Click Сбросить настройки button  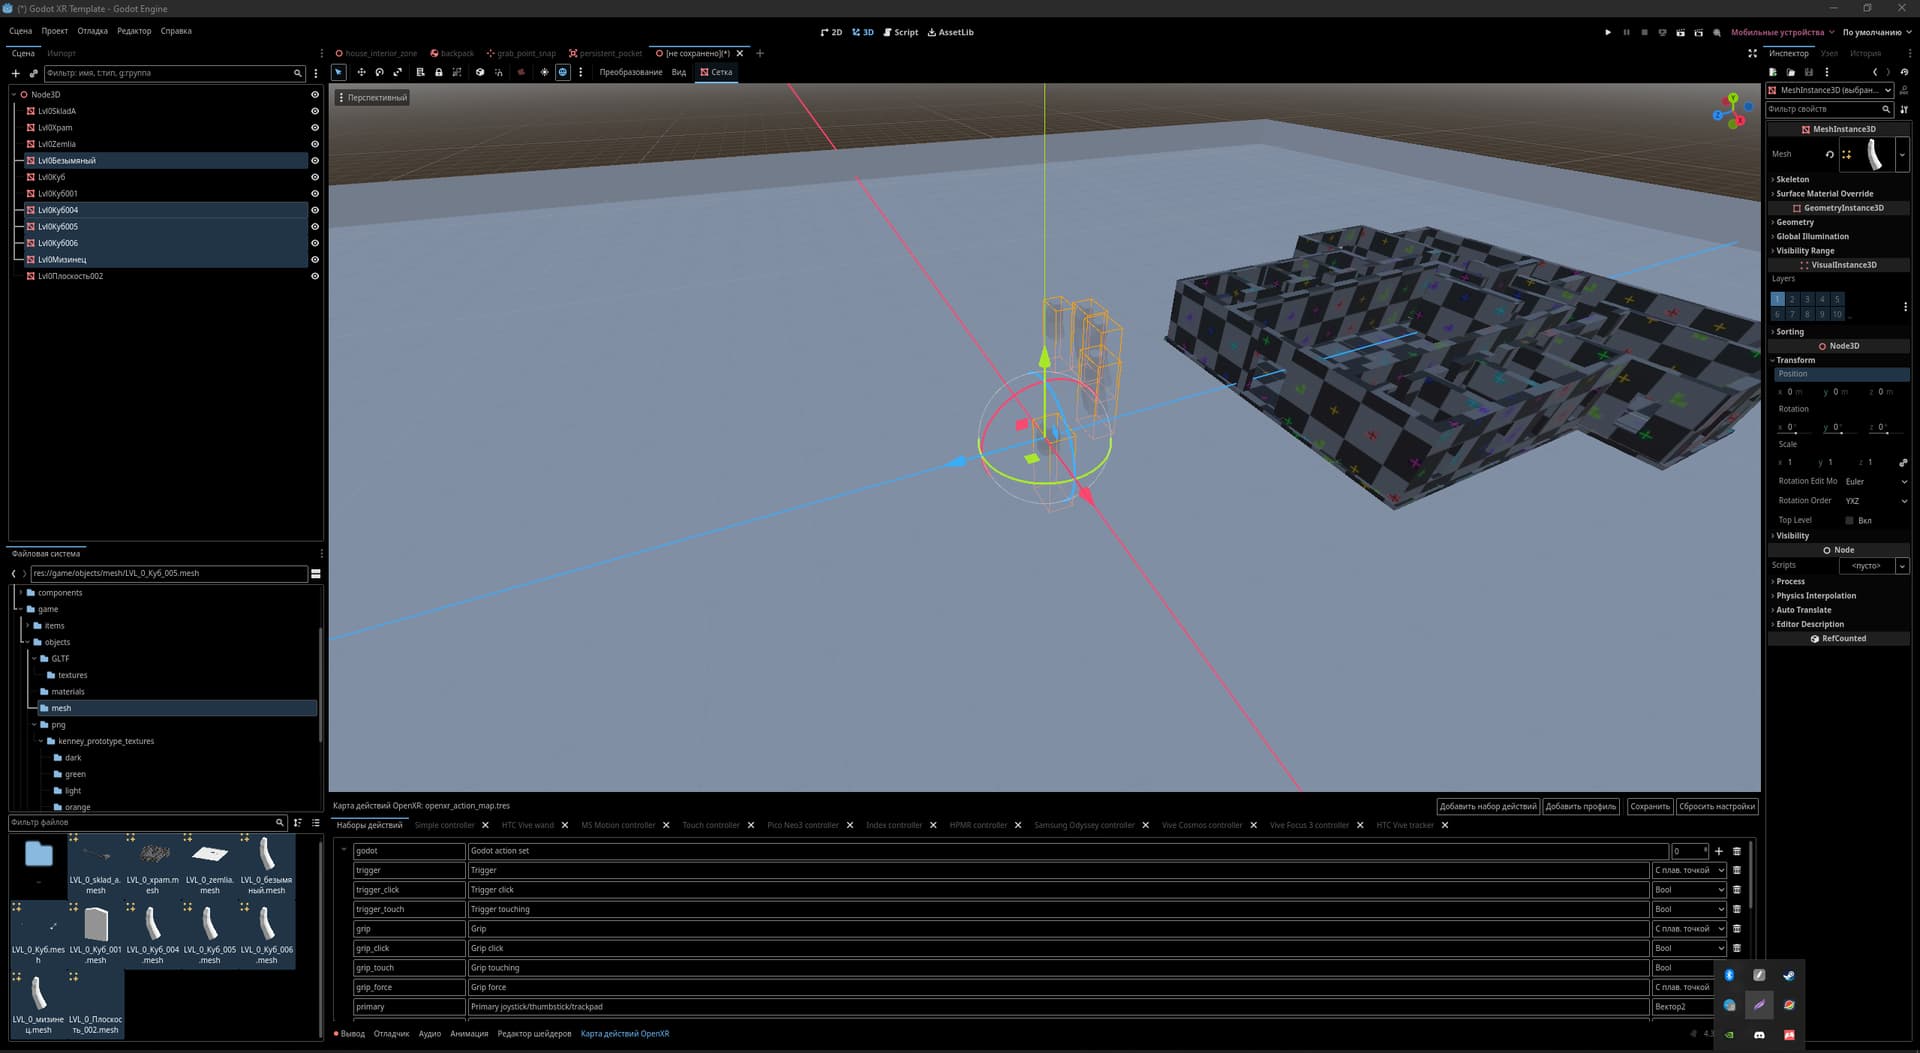[1717, 806]
